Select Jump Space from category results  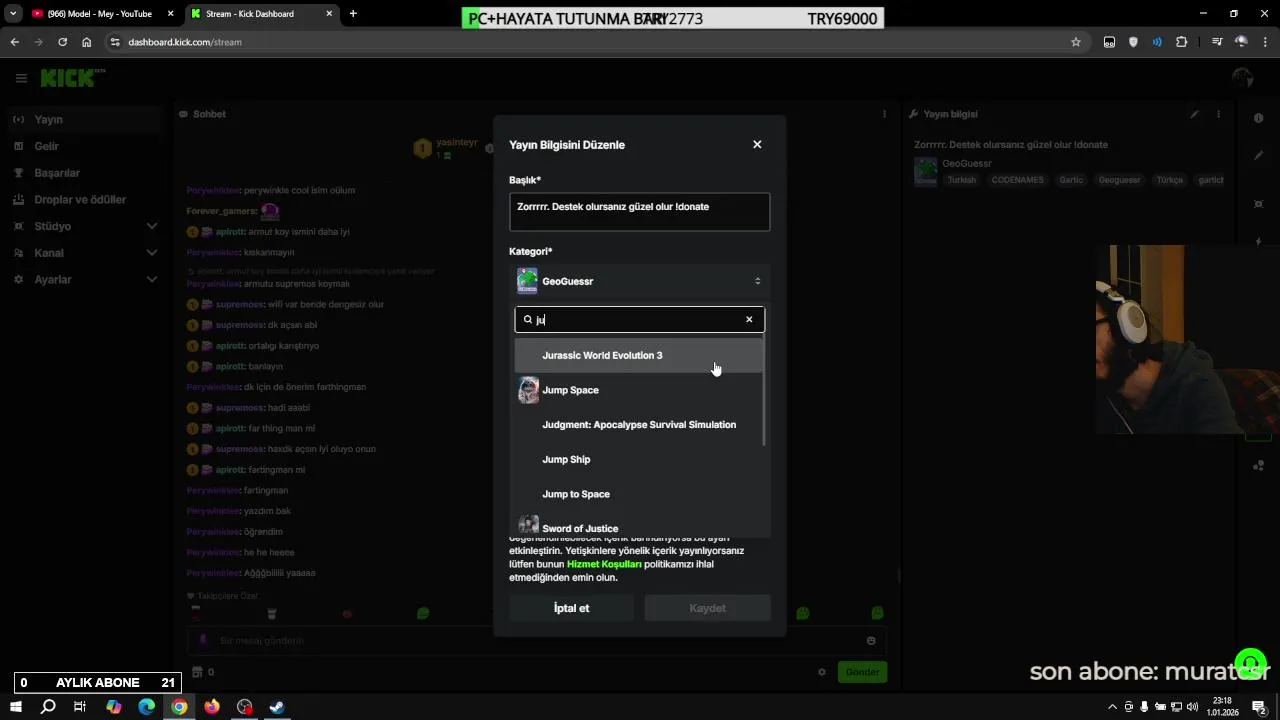click(639, 390)
